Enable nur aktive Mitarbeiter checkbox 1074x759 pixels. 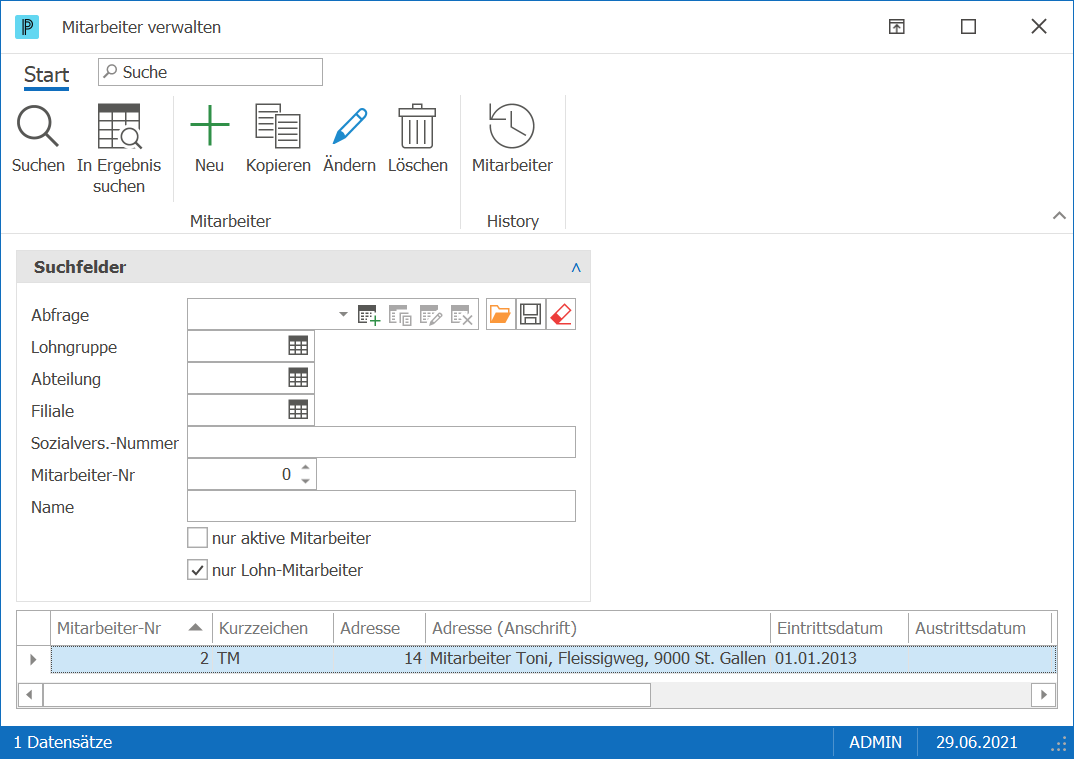click(197, 538)
